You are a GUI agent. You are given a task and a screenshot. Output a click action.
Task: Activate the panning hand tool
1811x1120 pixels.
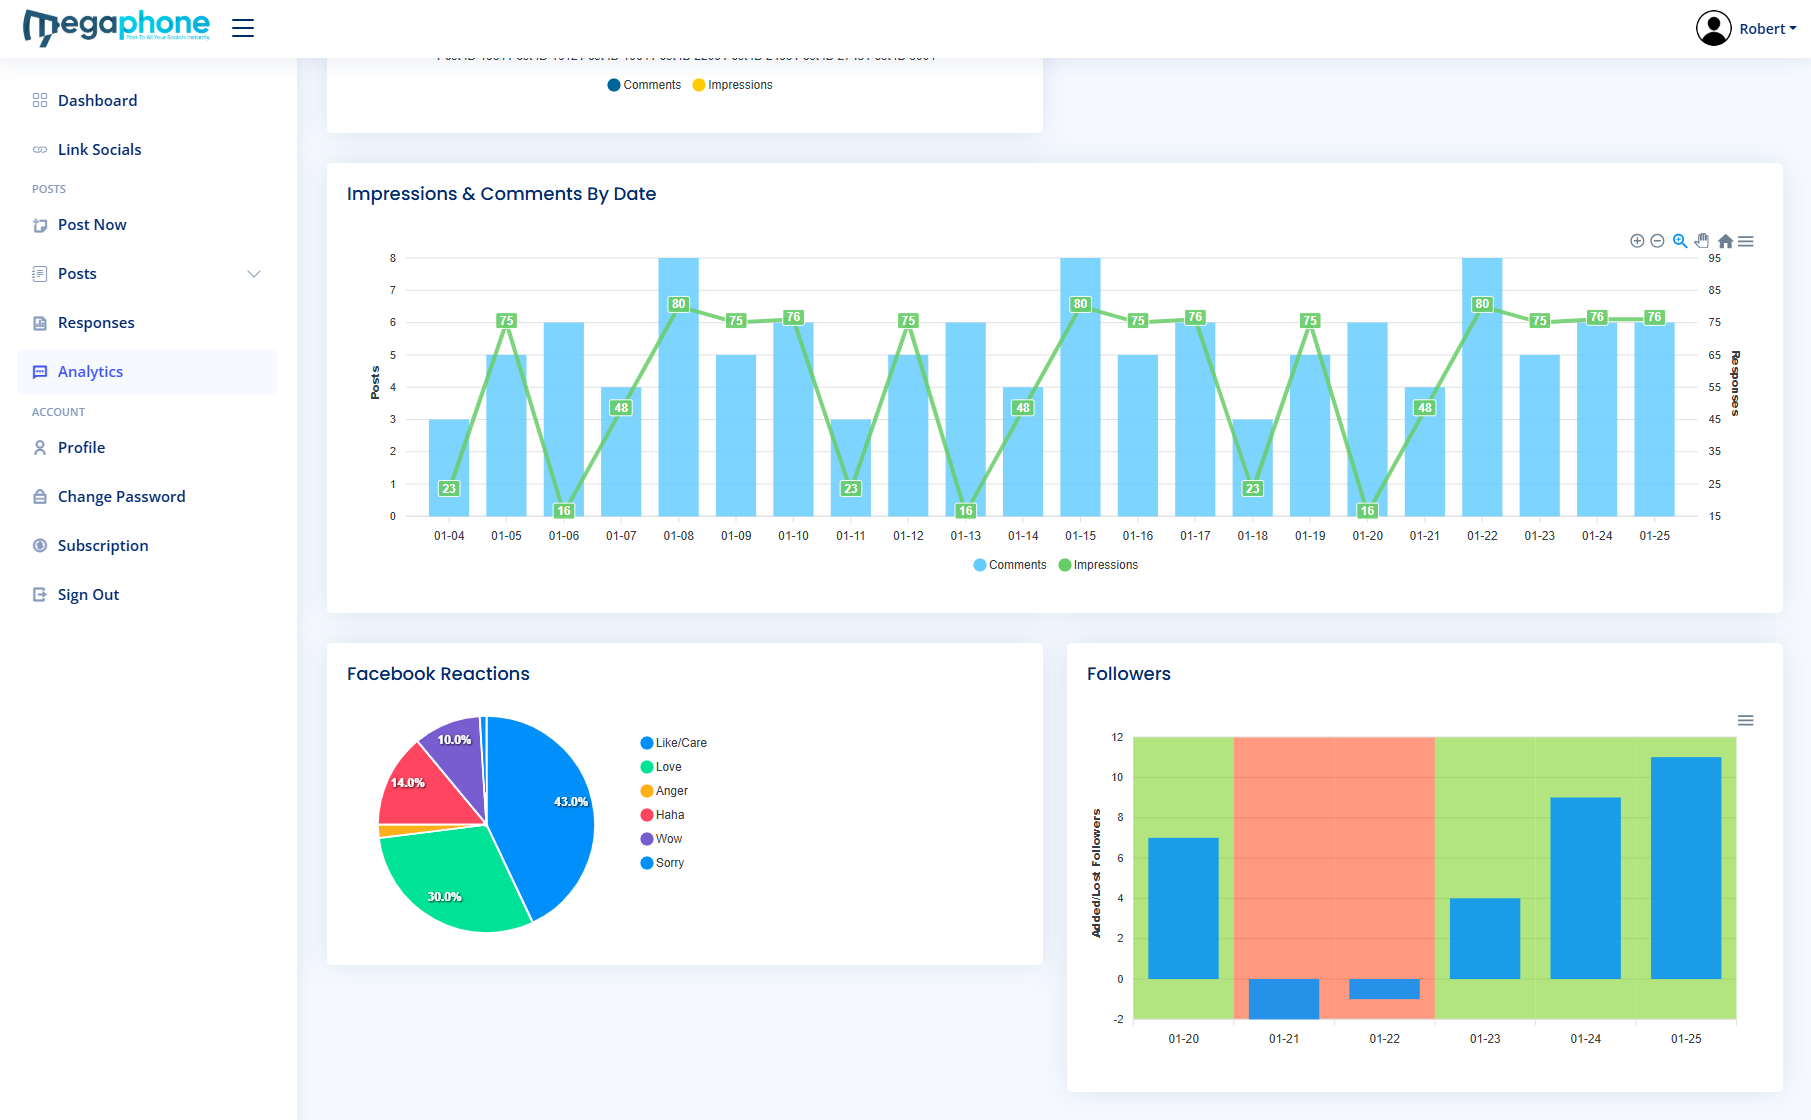coord(1702,241)
